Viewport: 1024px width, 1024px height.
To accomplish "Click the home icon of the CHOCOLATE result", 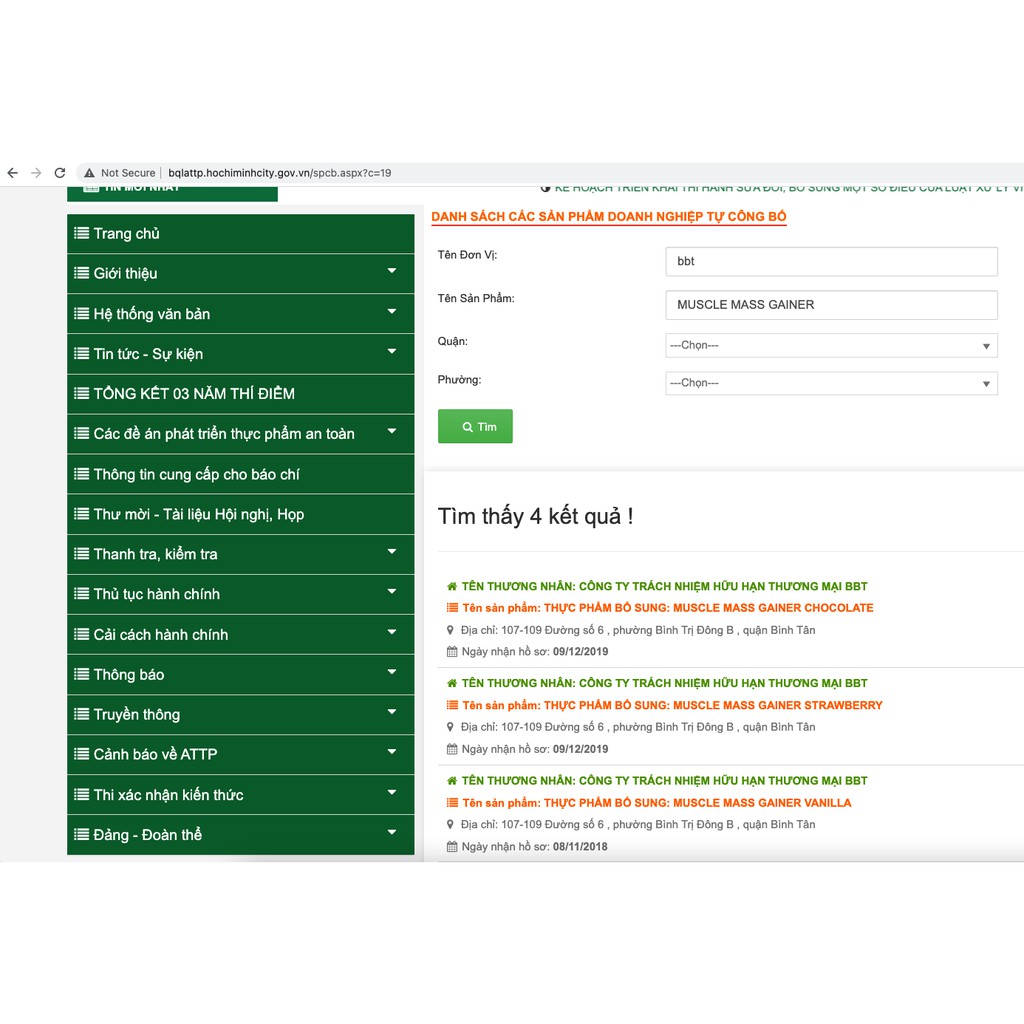I will 452,586.
